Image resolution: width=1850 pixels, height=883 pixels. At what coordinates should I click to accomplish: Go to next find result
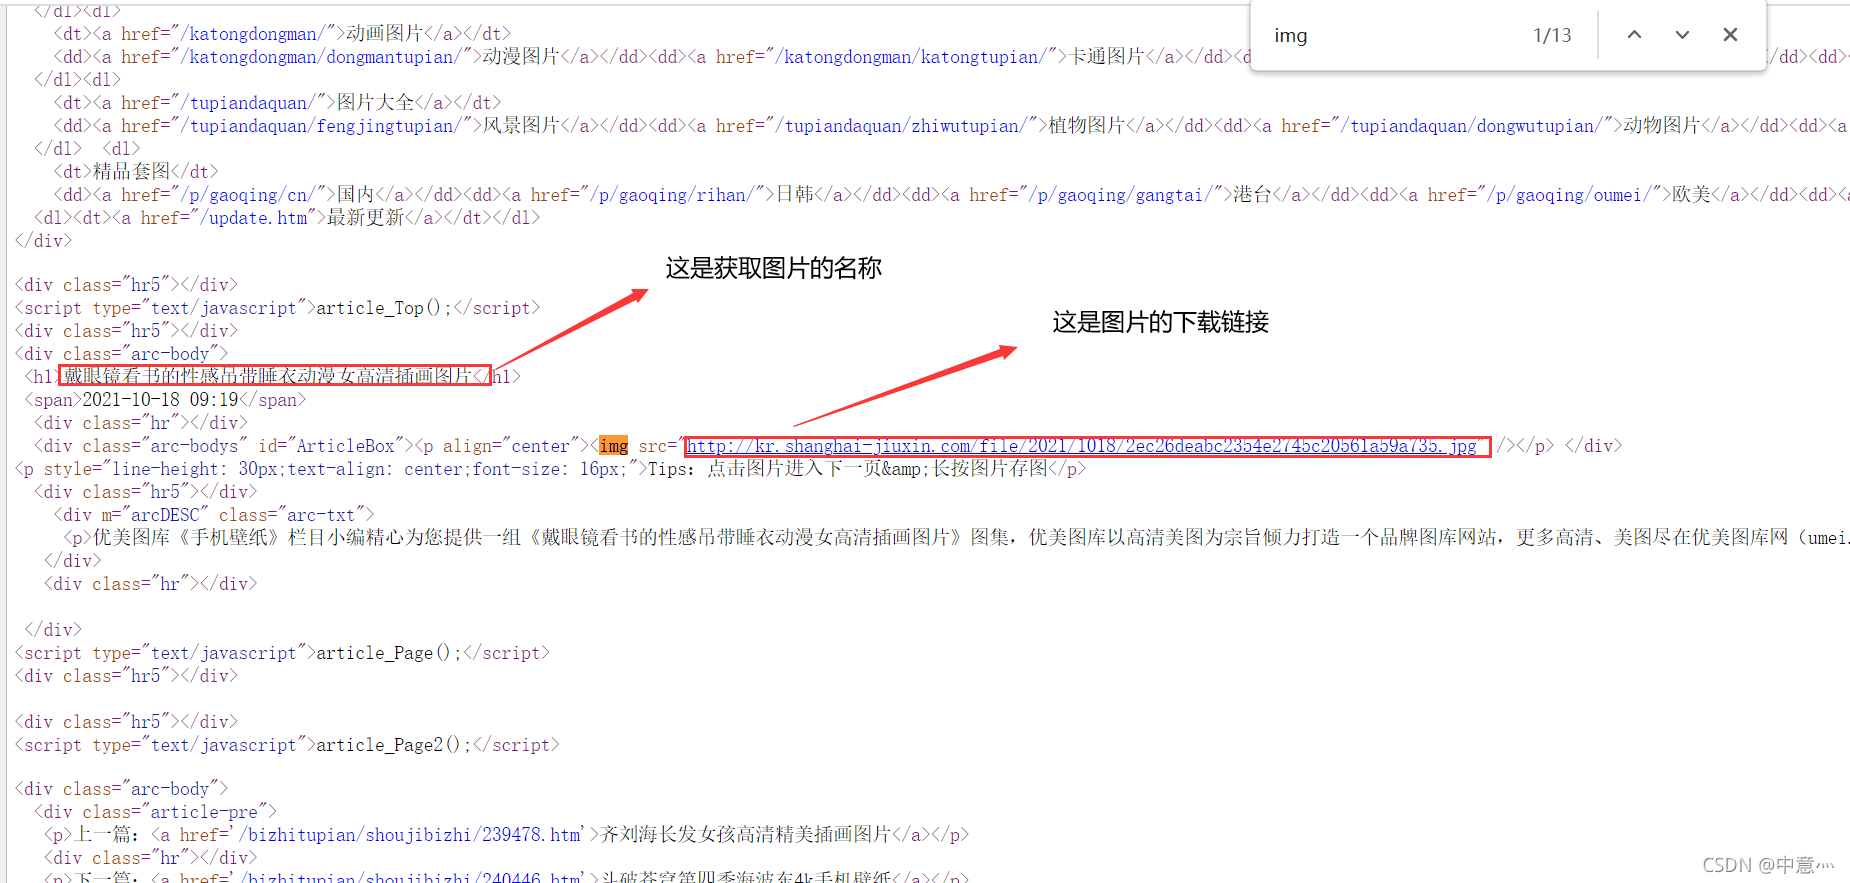[1682, 35]
